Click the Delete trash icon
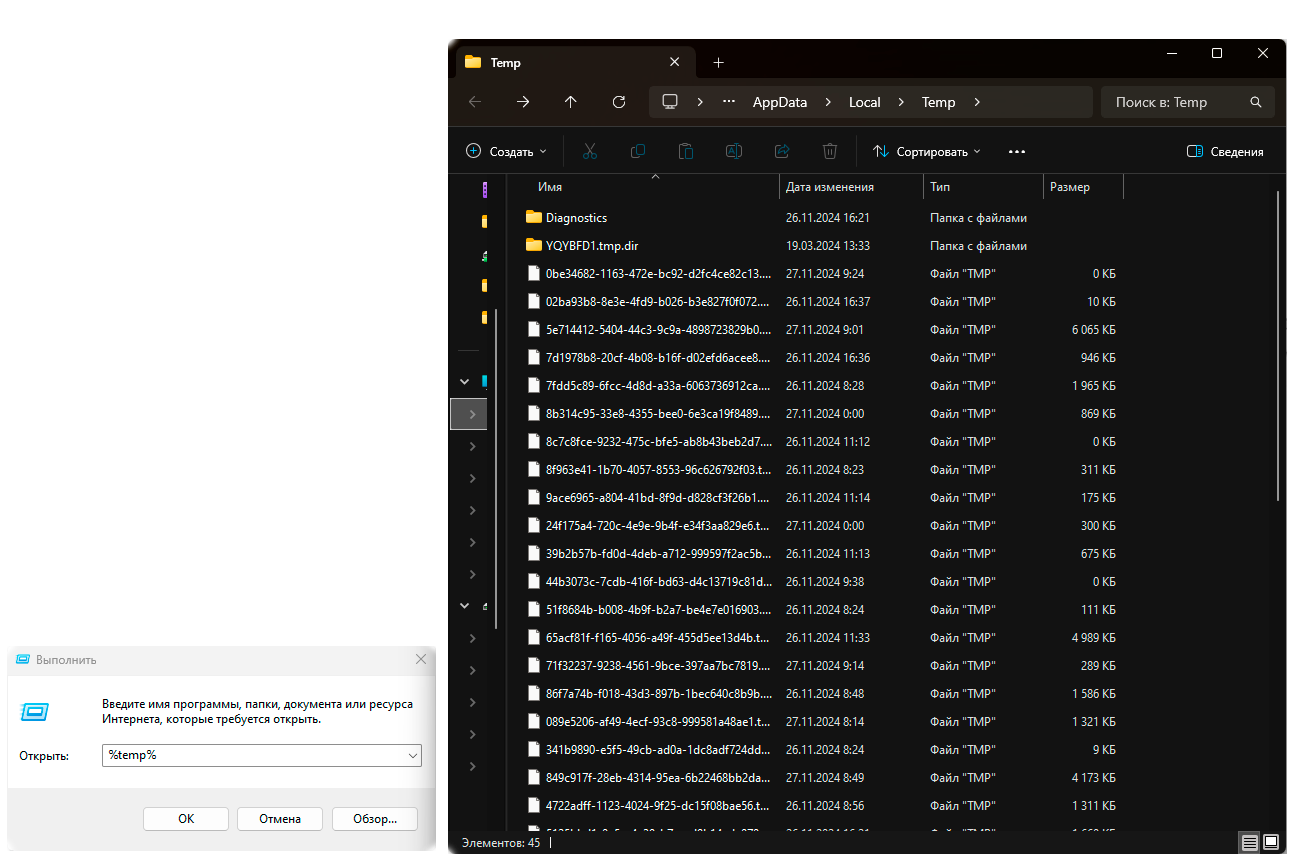The width and height of the screenshot is (1297, 857). coord(829,152)
